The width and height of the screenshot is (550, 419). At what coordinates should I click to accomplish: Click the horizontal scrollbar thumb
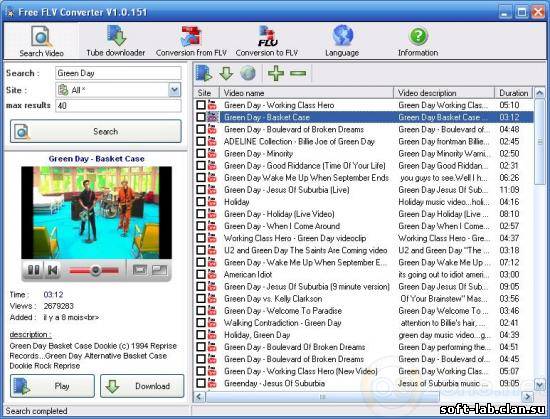click(322, 397)
